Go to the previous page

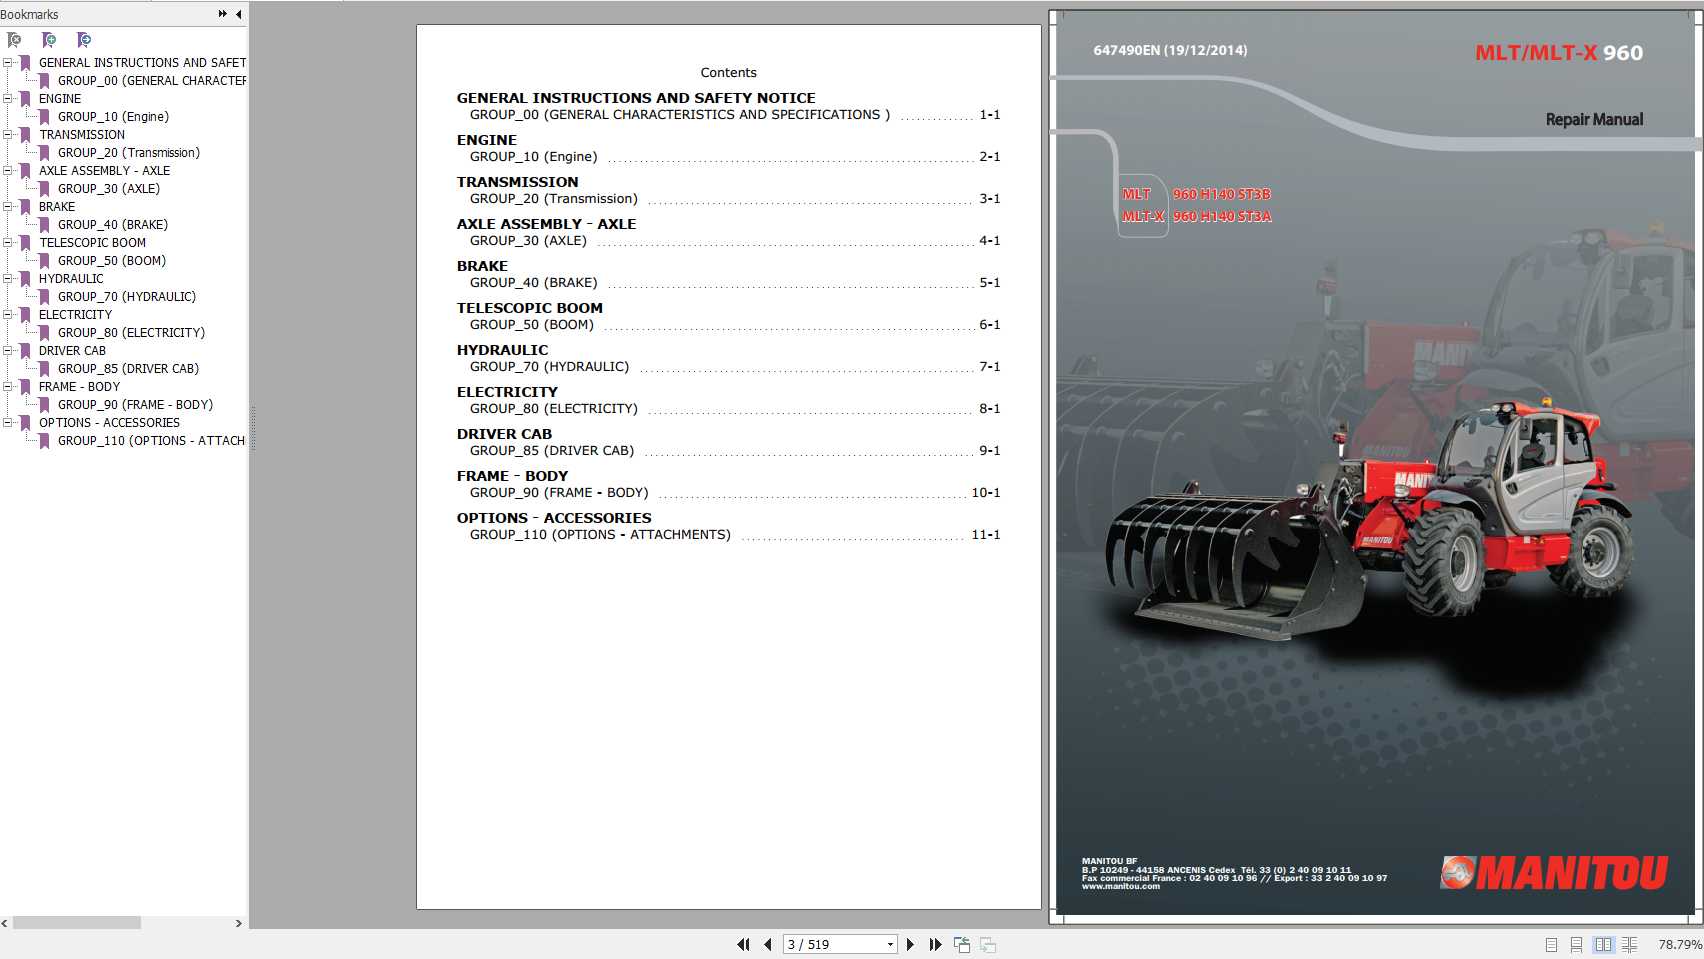tap(767, 944)
